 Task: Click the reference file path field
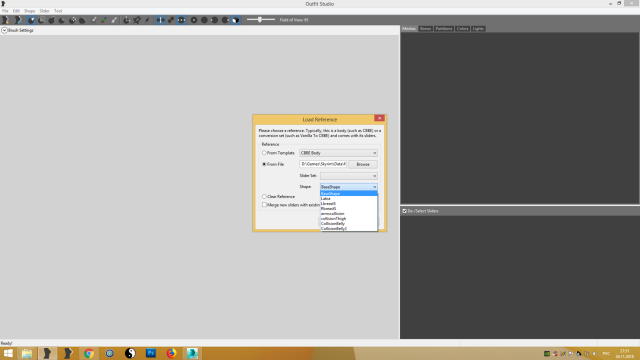323,164
